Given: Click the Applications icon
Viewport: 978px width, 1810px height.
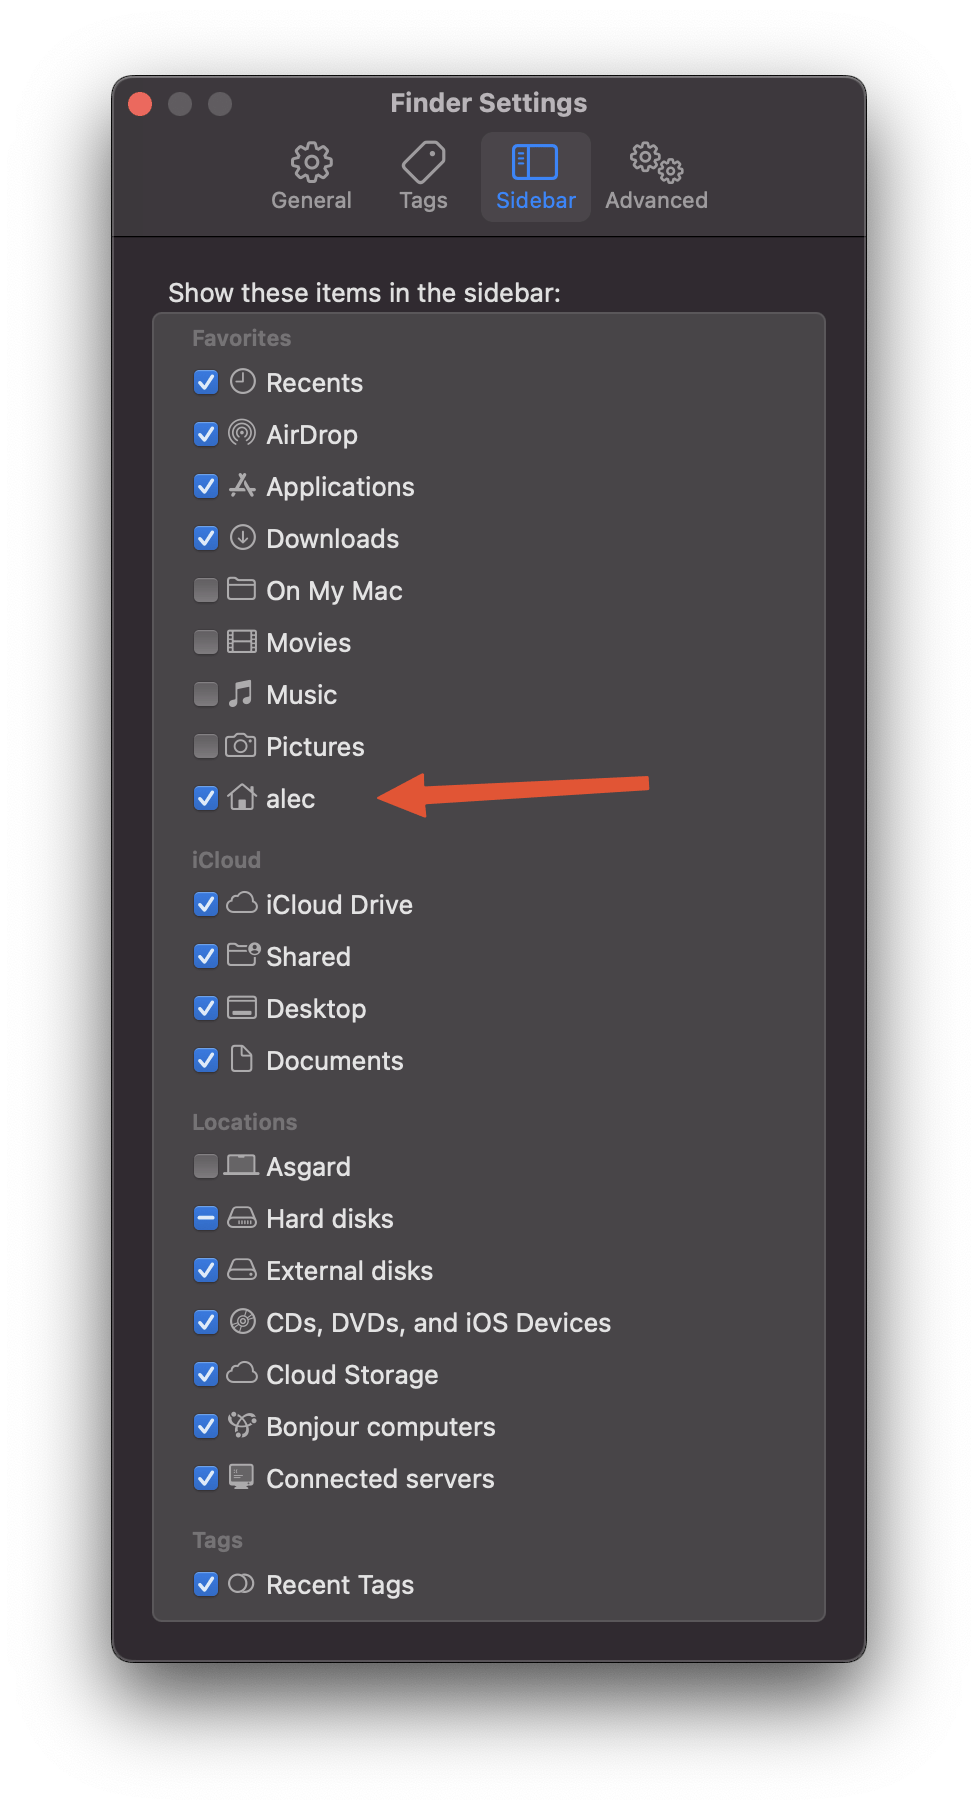Looking at the screenshot, I should click(242, 486).
